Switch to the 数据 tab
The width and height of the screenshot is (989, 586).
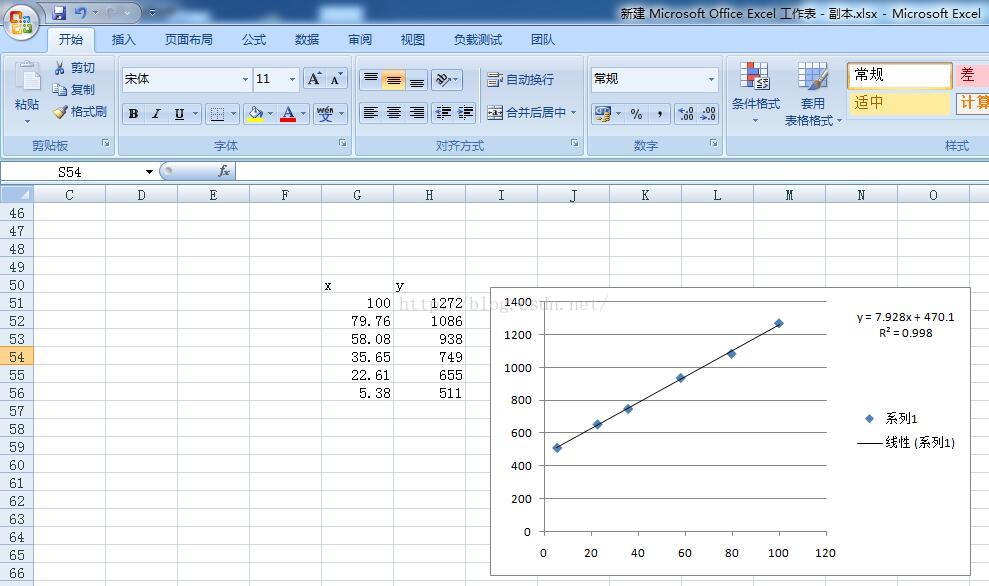tap(307, 40)
